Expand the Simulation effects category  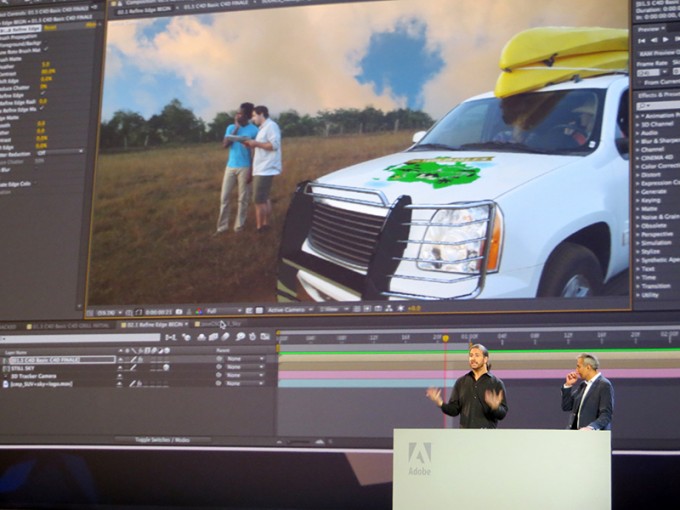tap(638, 243)
